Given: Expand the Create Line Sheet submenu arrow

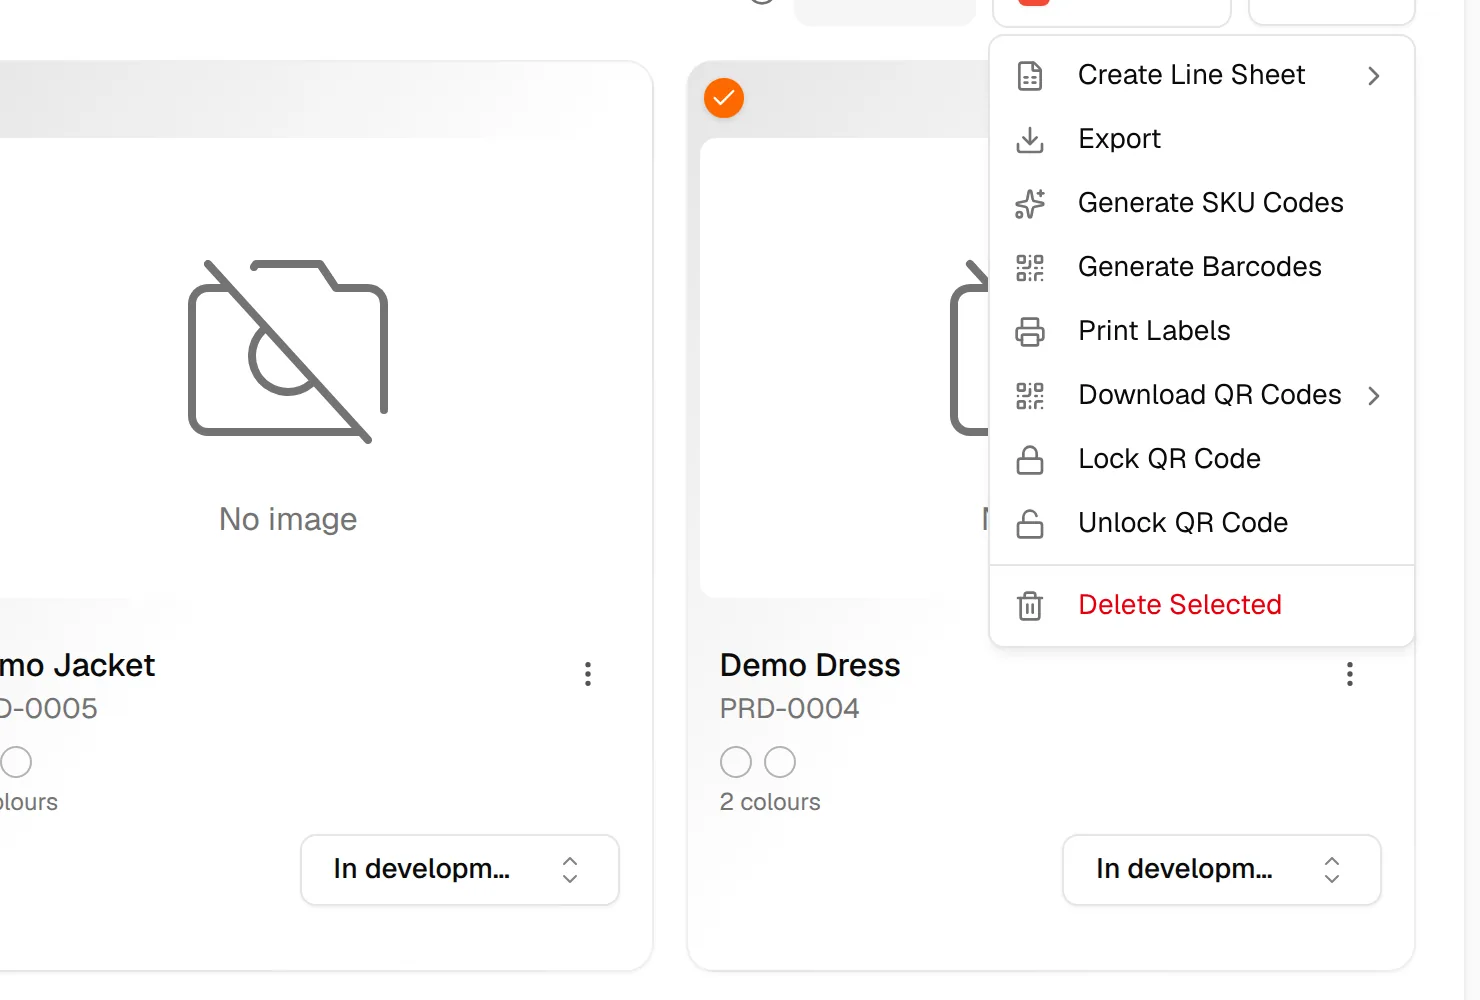Looking at the screenshot, I should [x=1374, y=76].
